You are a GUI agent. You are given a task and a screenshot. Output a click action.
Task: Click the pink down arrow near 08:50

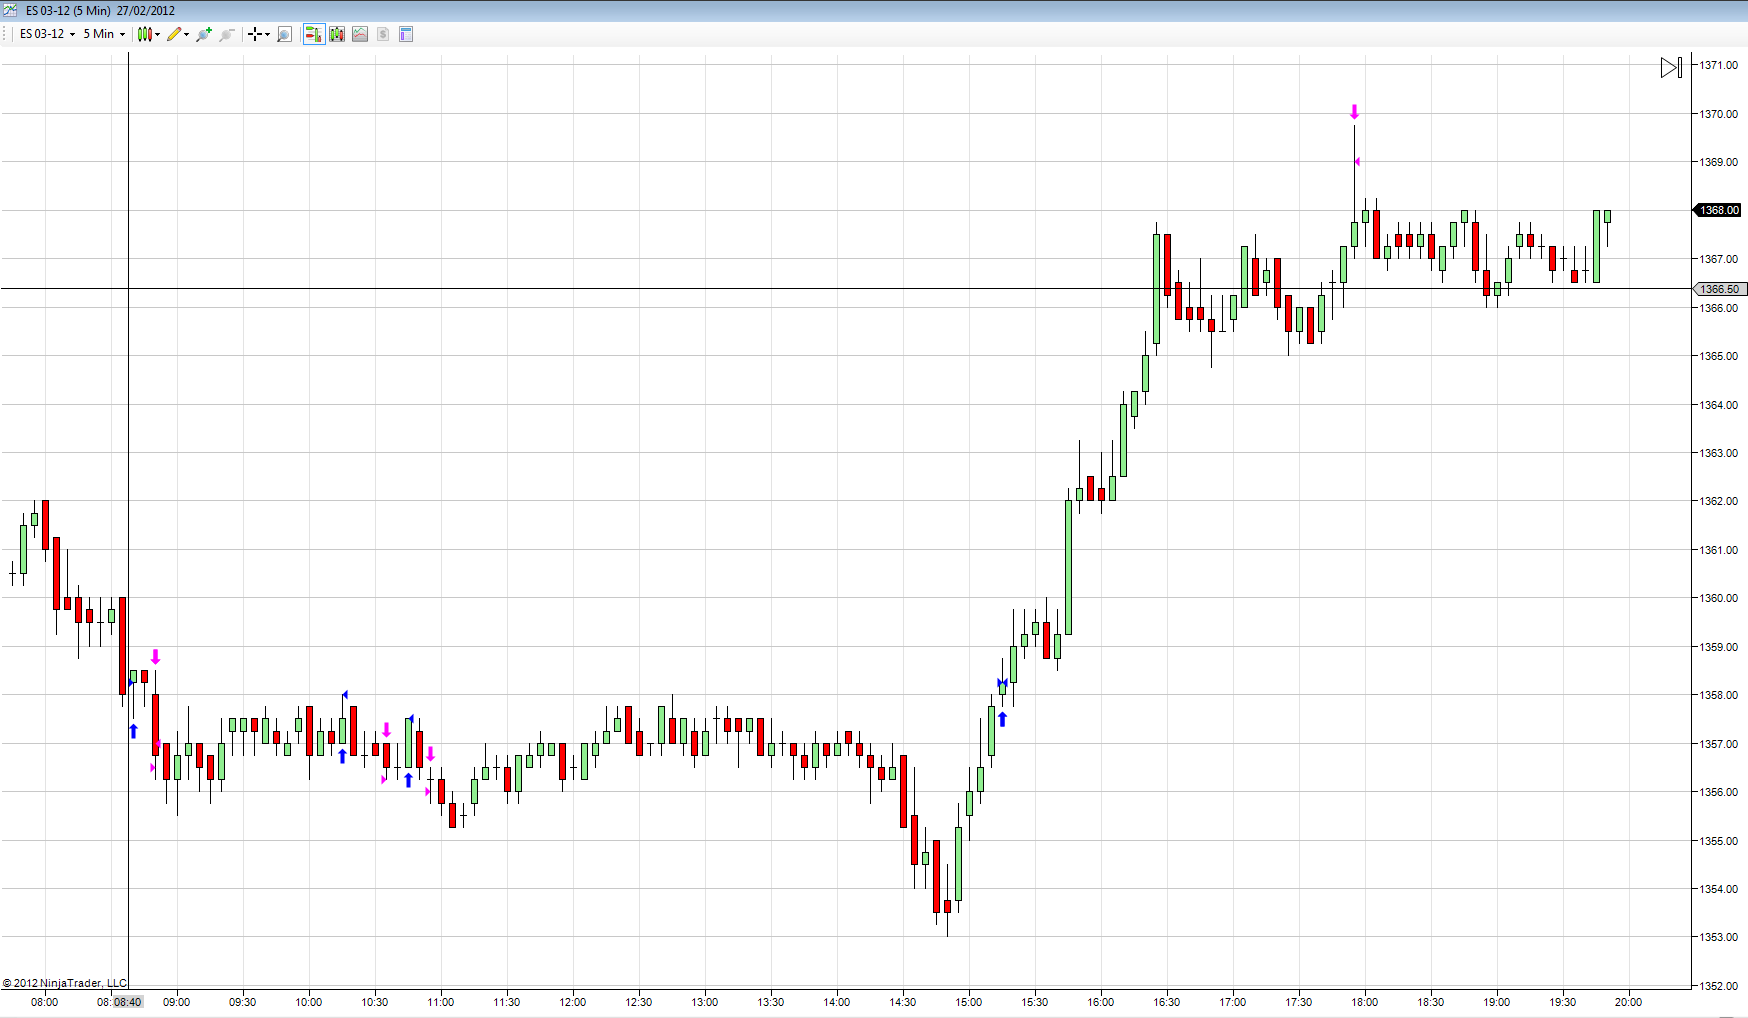155,657
